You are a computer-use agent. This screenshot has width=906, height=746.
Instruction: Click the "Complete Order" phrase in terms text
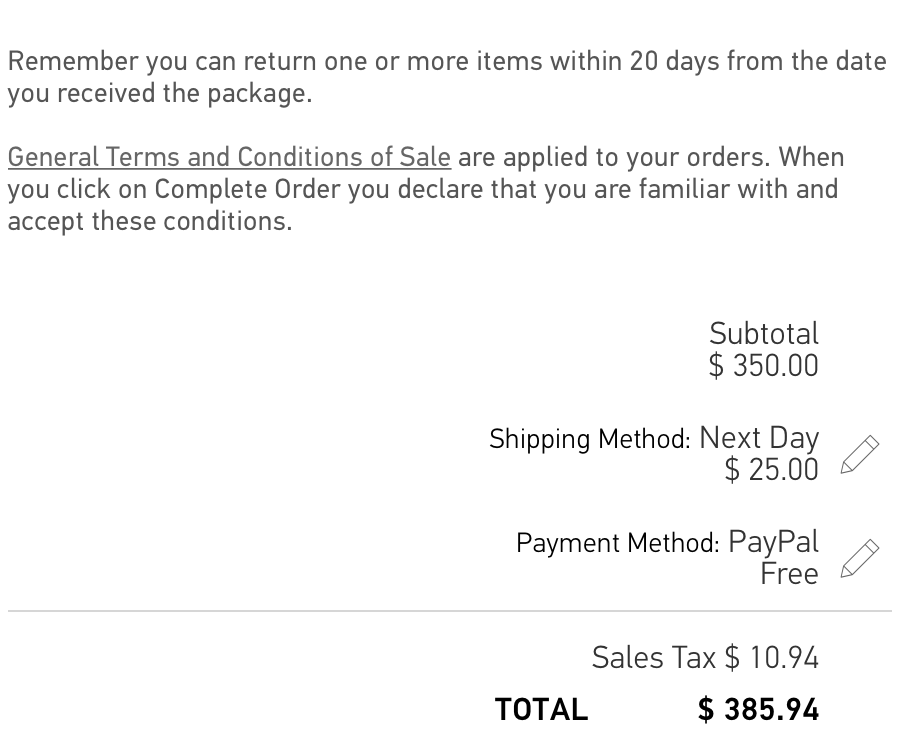247,190
